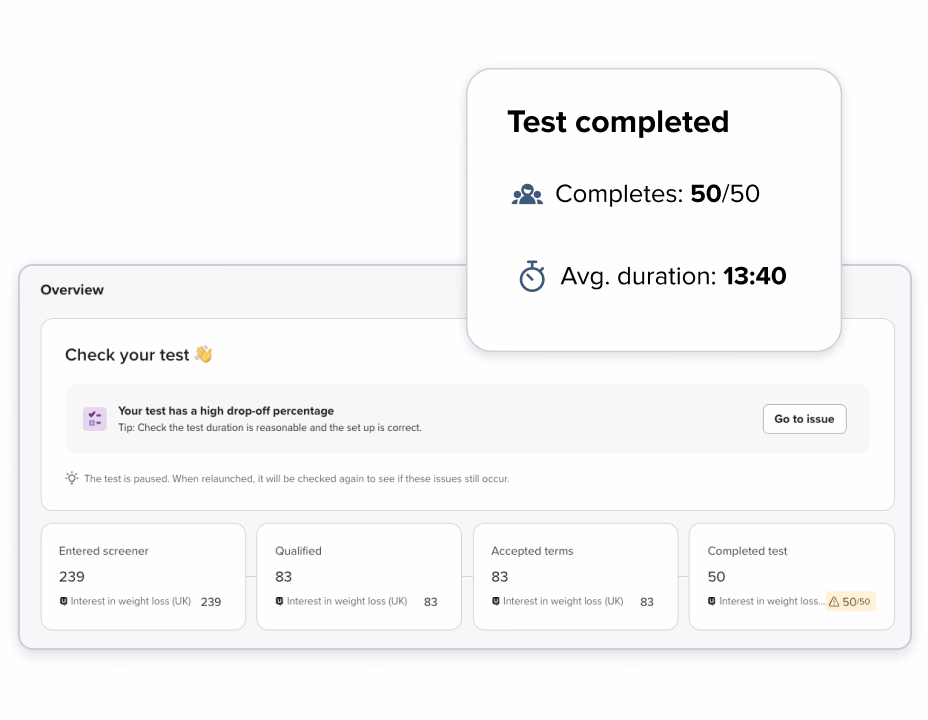Click the Overview heading

click(x=72, y=290)
